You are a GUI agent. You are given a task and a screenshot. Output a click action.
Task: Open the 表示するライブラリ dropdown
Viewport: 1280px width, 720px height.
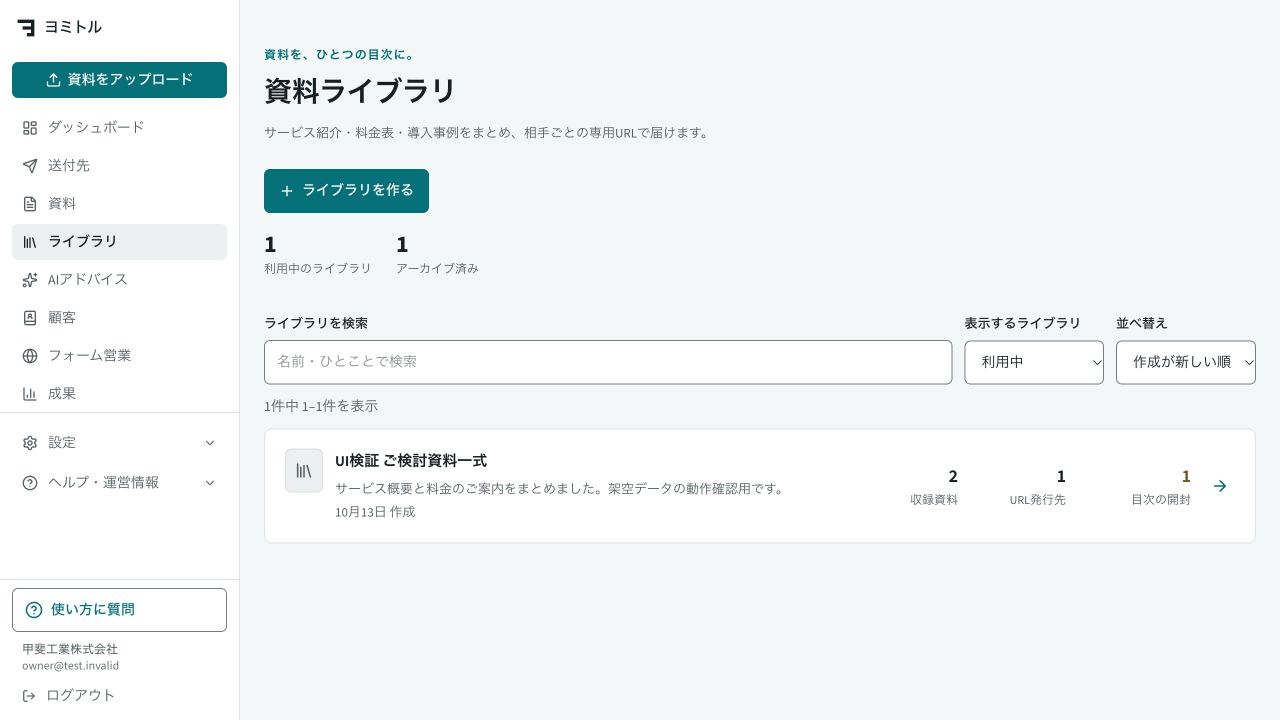1034,362
